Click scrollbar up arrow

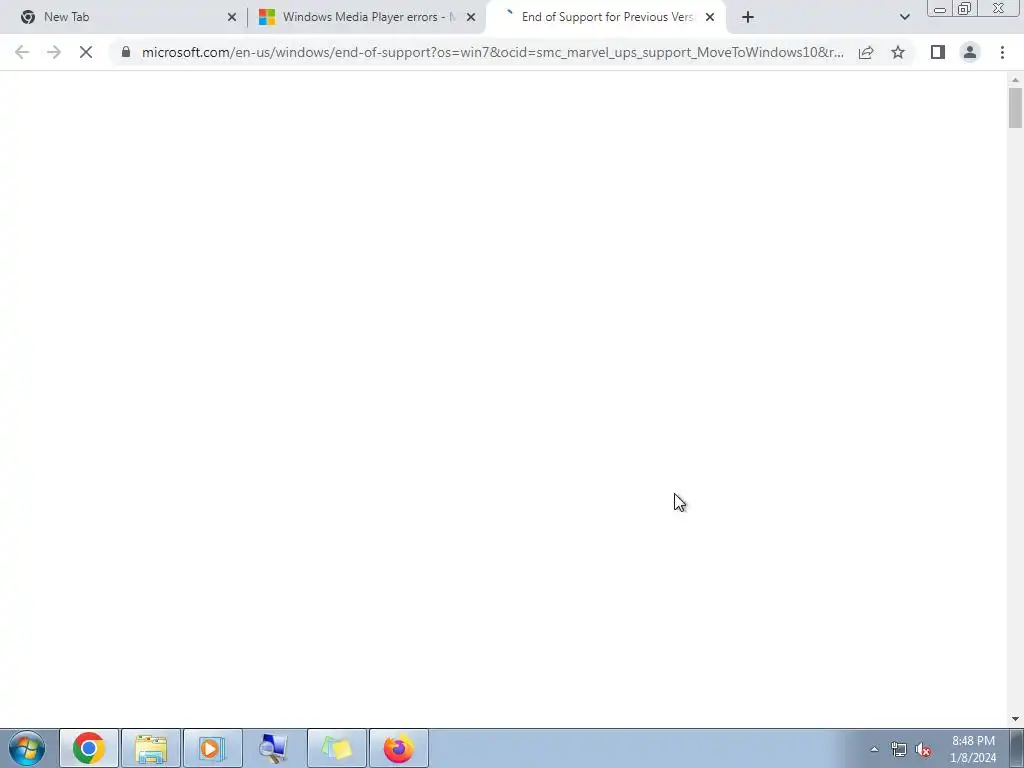pos(1015,80)
